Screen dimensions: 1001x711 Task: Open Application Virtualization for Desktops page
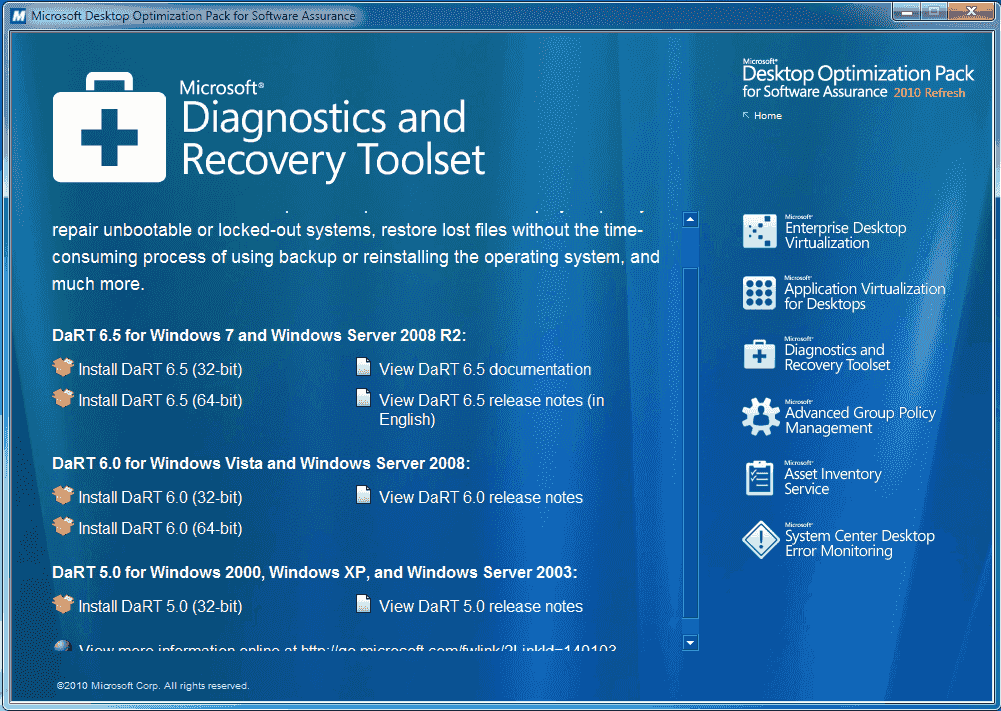[864, 296]
